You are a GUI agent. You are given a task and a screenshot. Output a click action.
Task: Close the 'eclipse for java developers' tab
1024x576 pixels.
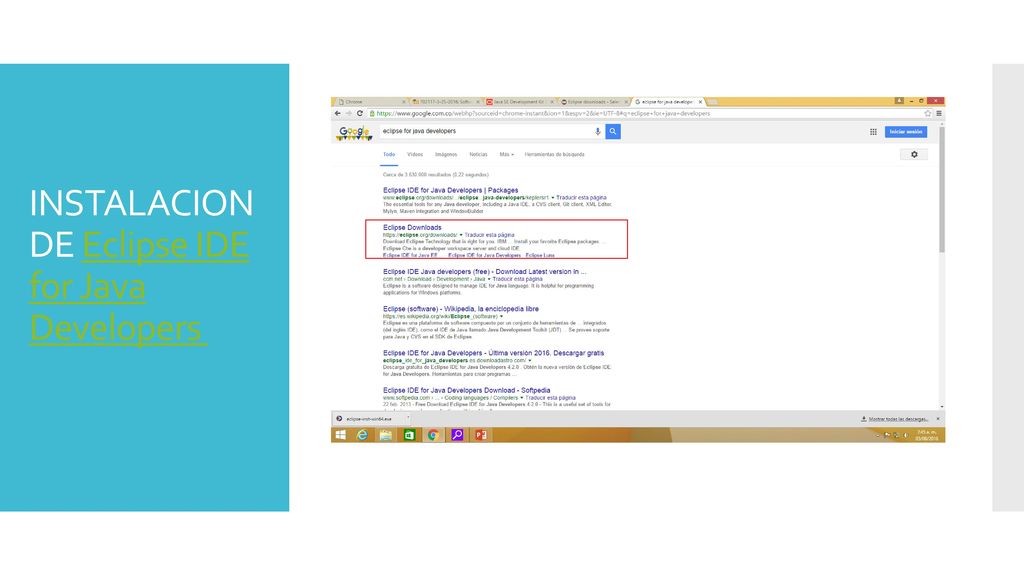(700, 102)
